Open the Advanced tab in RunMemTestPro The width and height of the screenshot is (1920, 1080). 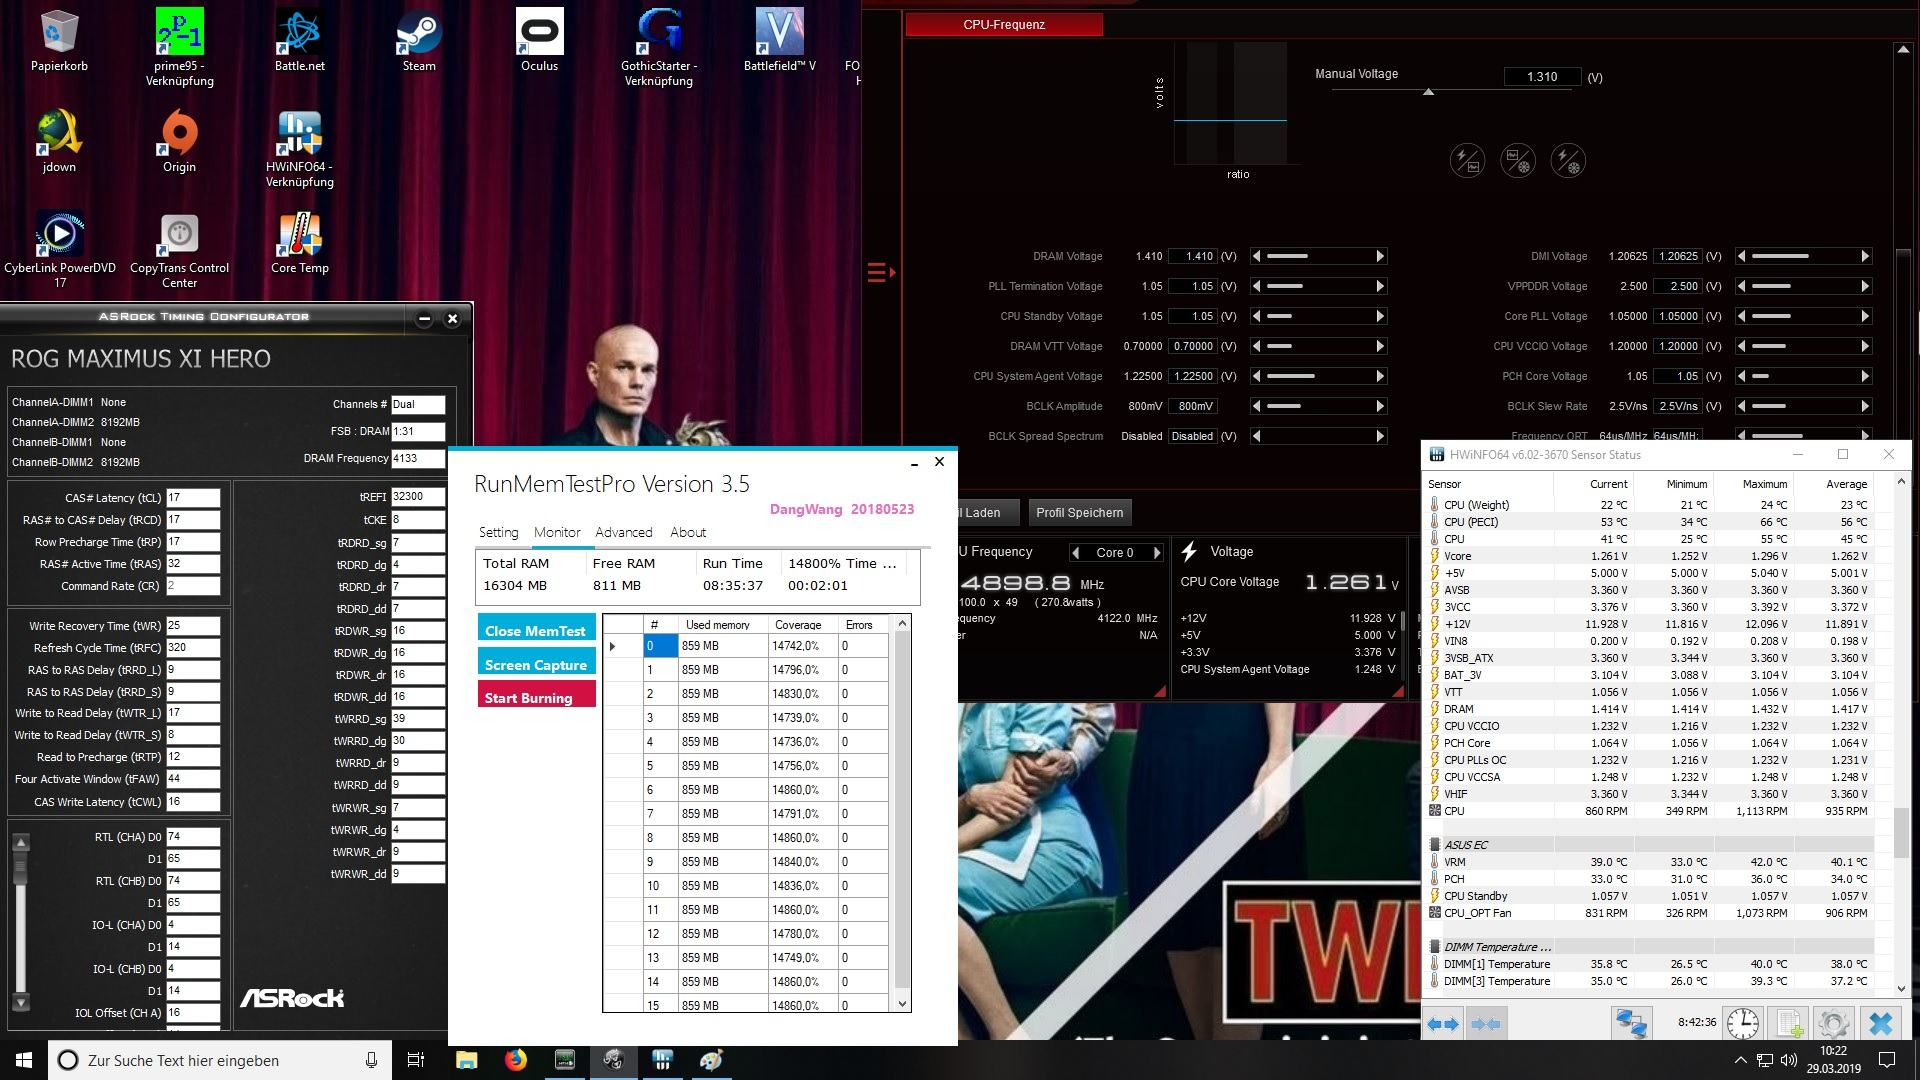(624, 532)
